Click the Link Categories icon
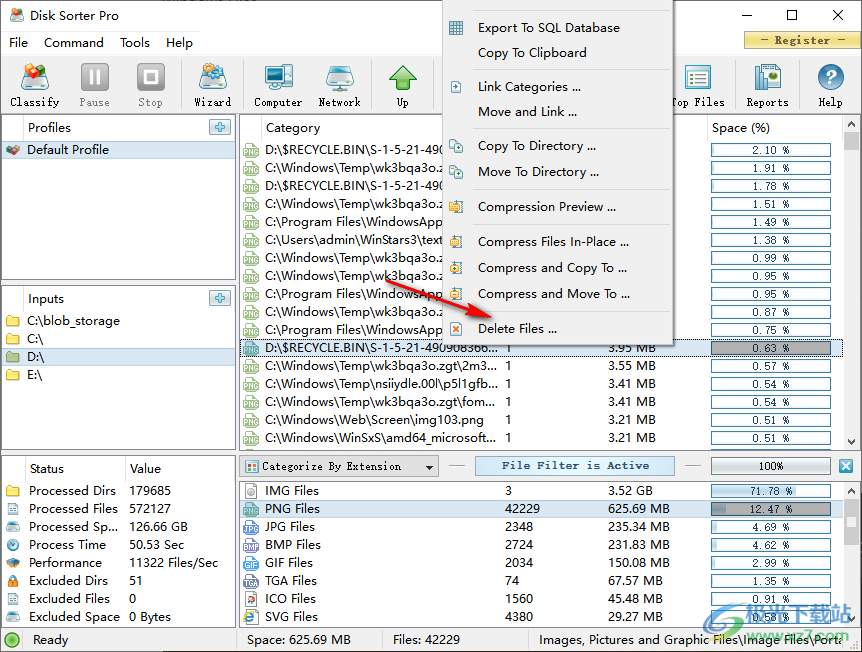The width and height of the screenshot is (862, 652). 456,87
